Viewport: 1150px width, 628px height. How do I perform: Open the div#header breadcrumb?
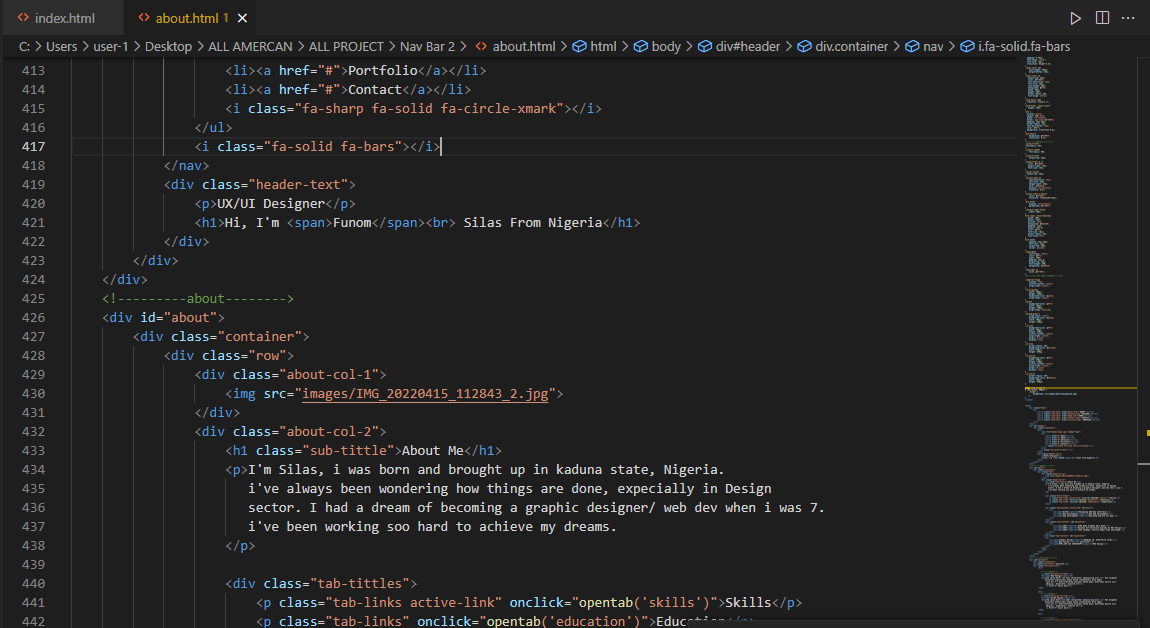[x=739, y=46]
